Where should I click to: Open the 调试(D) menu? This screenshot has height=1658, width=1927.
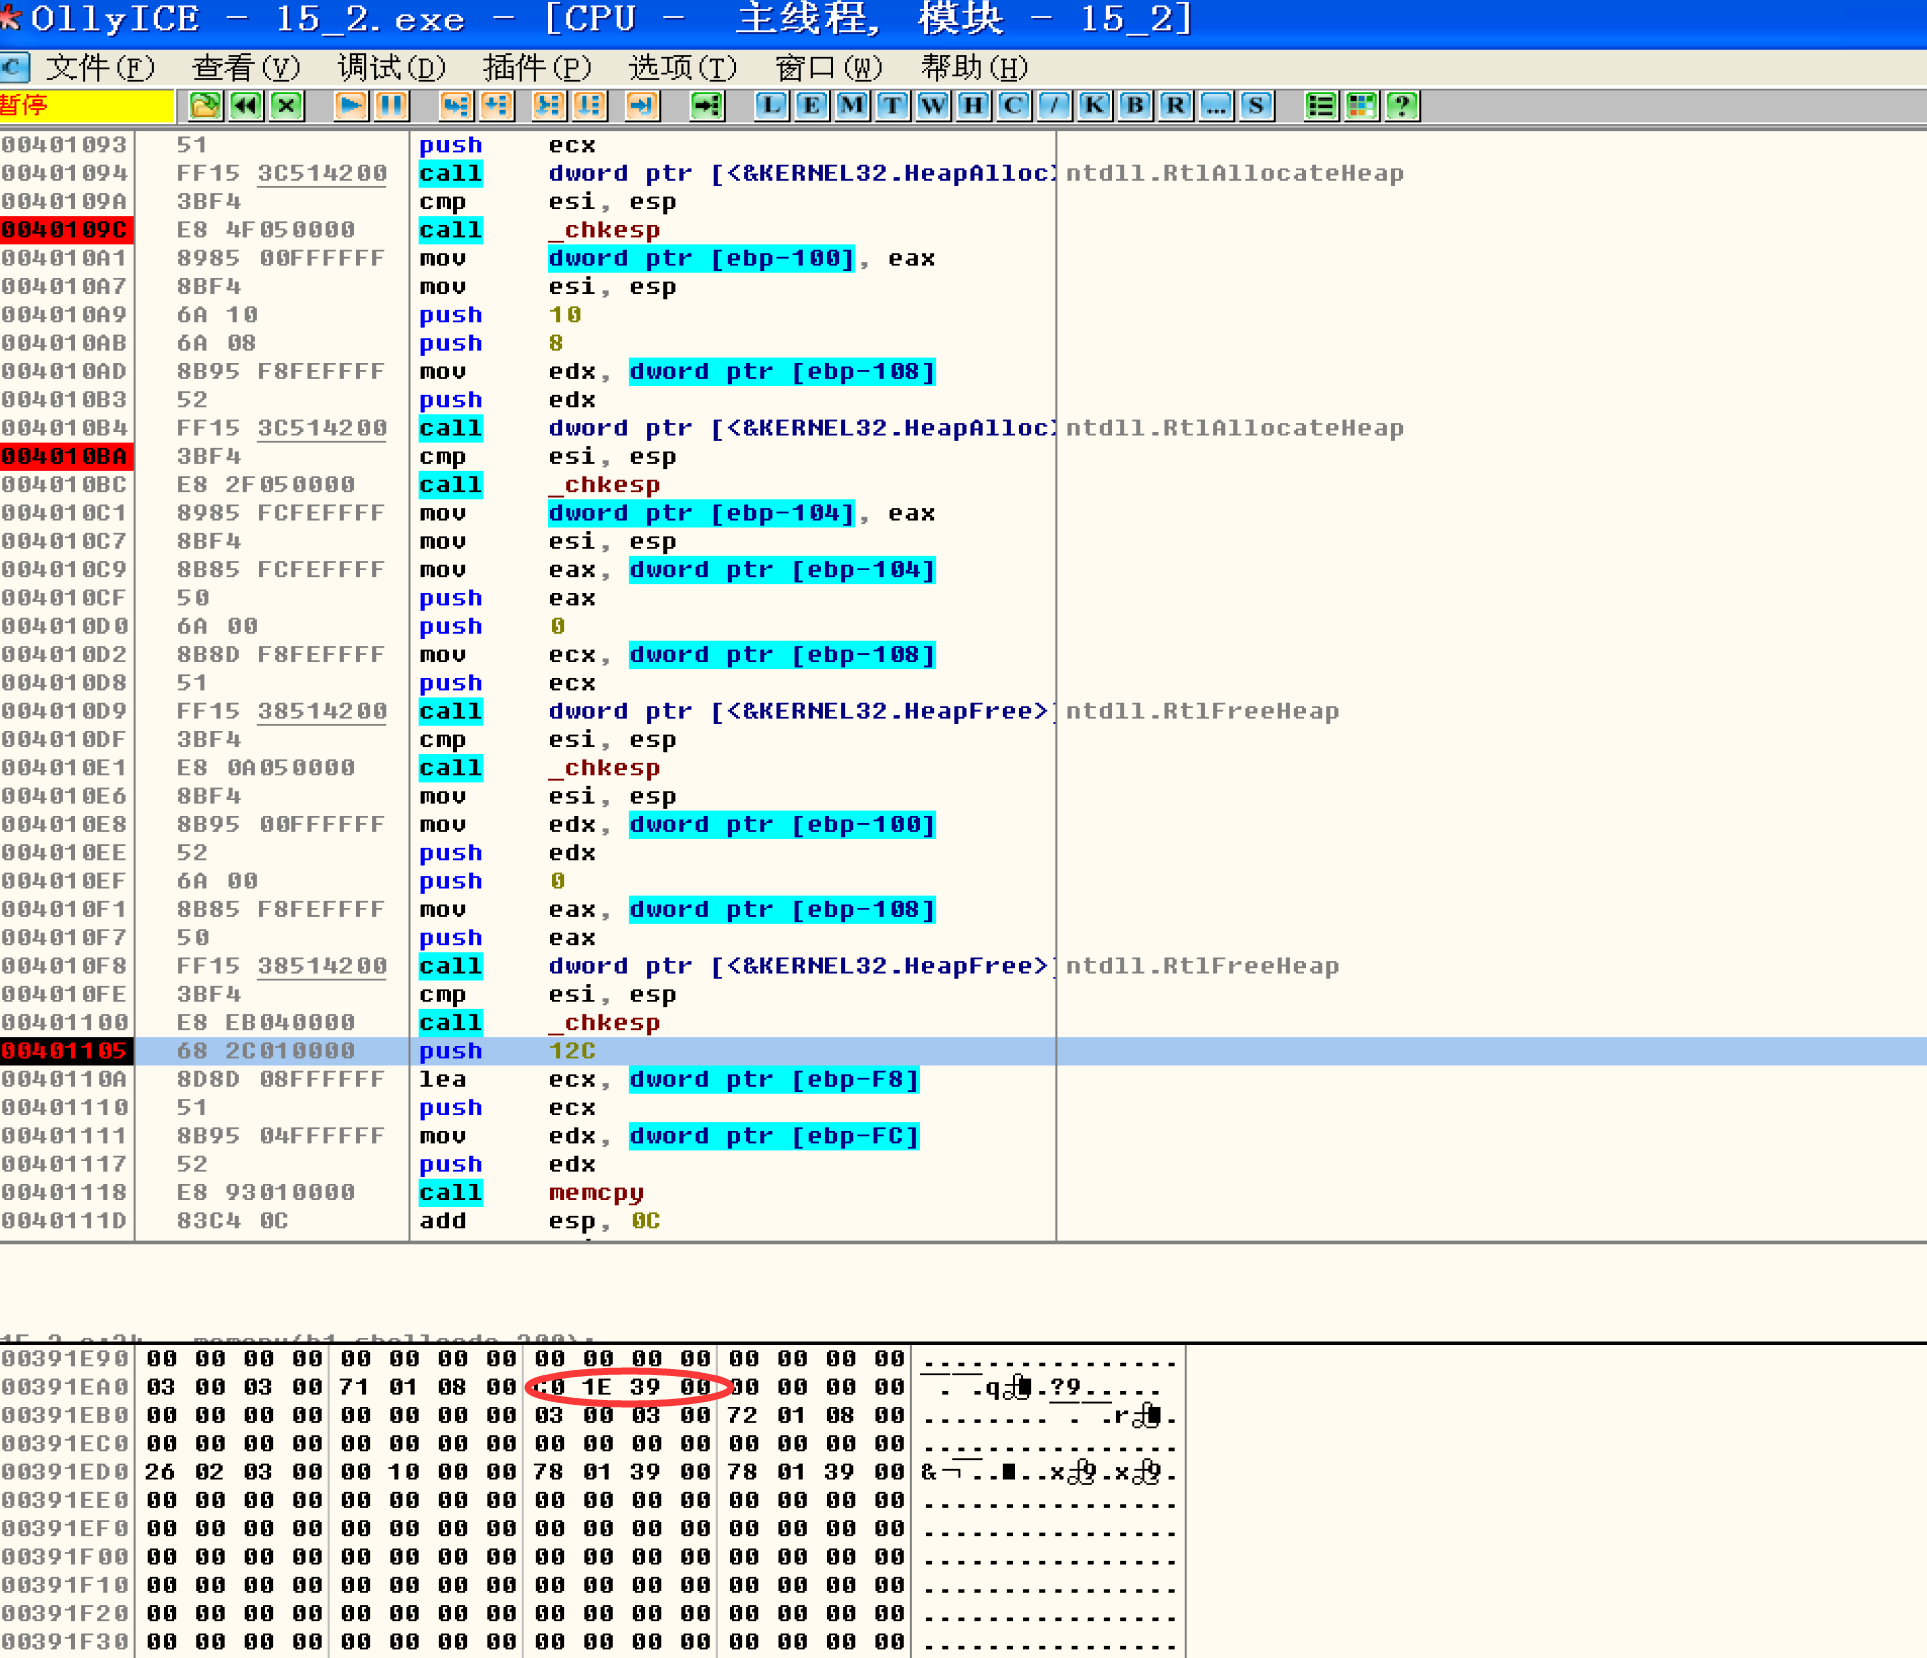(392, 68)
